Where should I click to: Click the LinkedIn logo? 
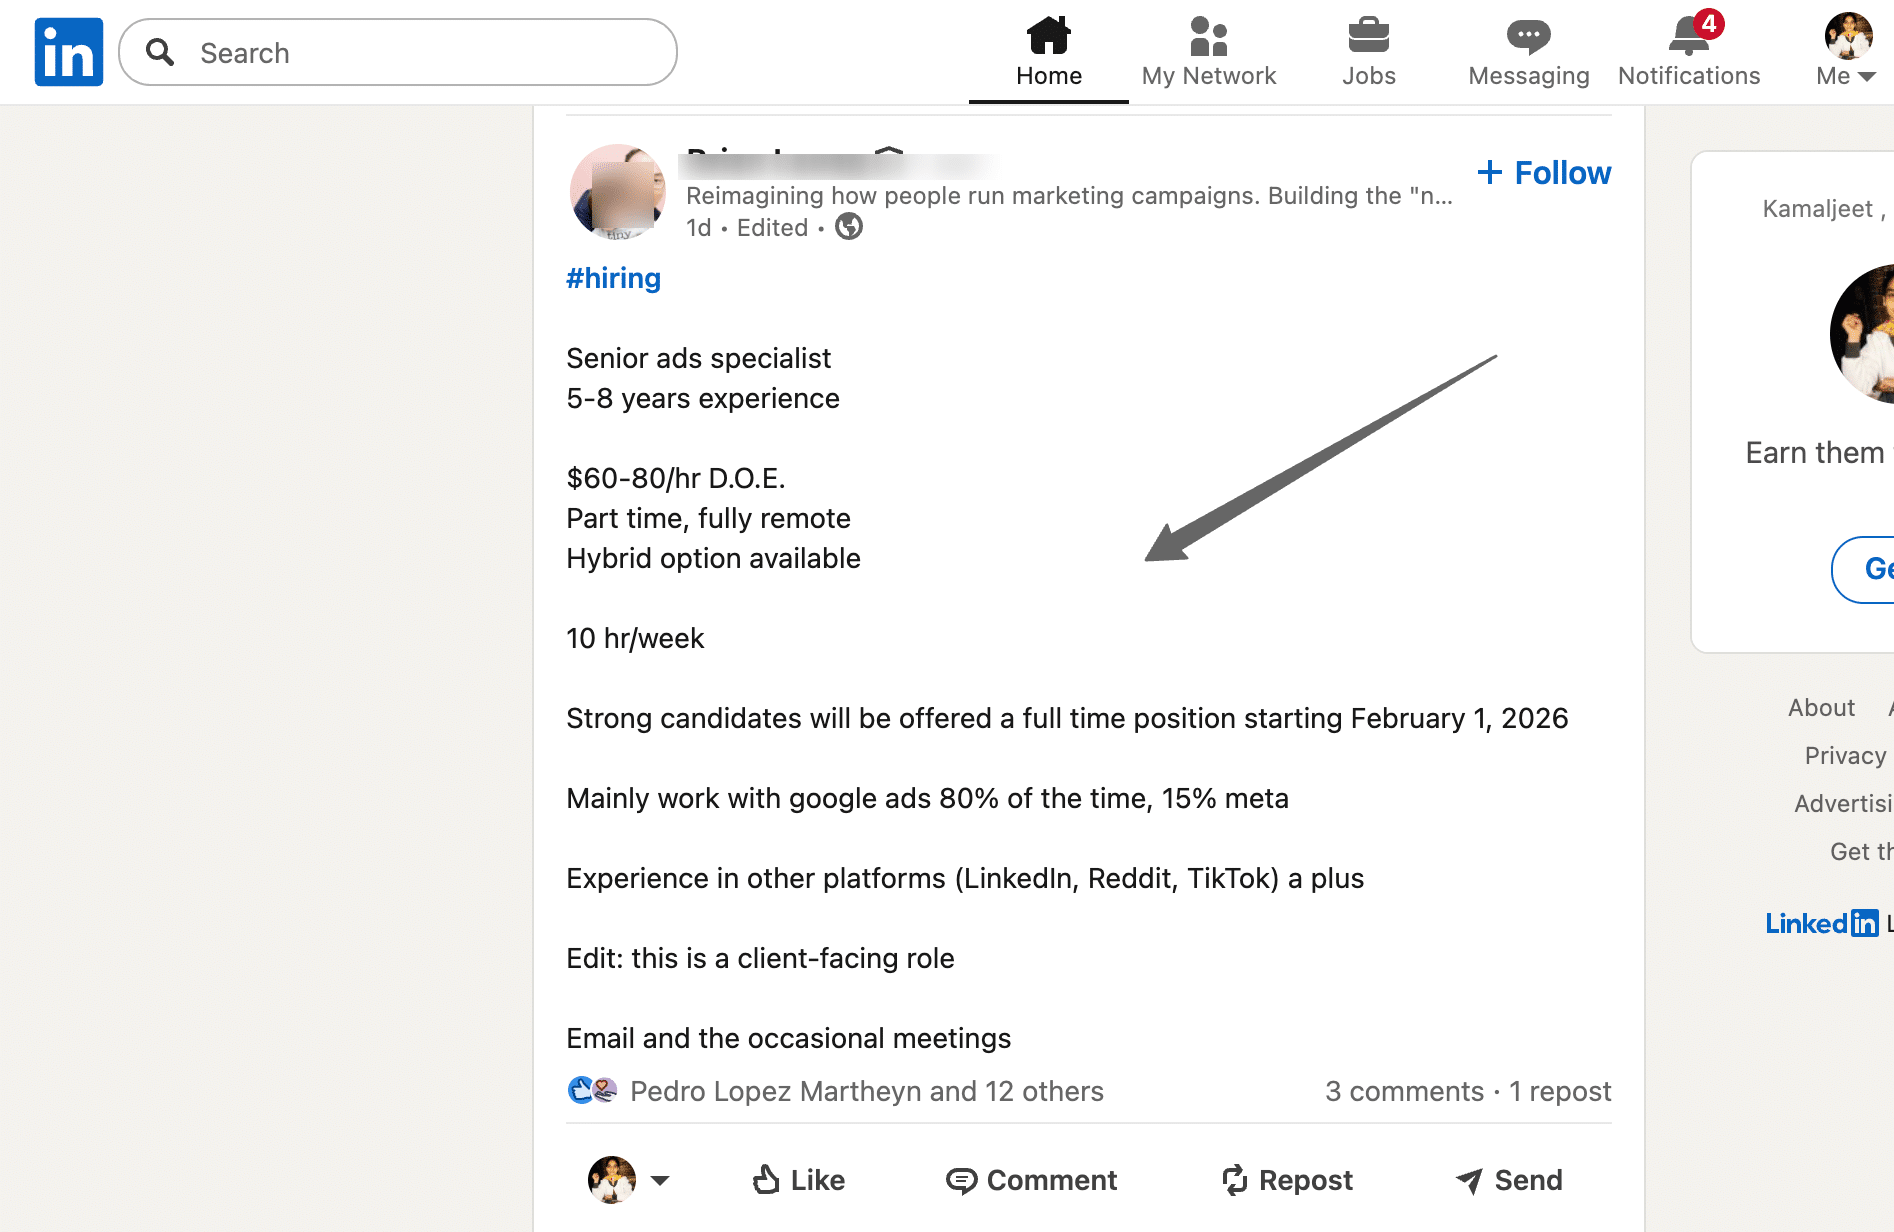(x=68, y=51)
